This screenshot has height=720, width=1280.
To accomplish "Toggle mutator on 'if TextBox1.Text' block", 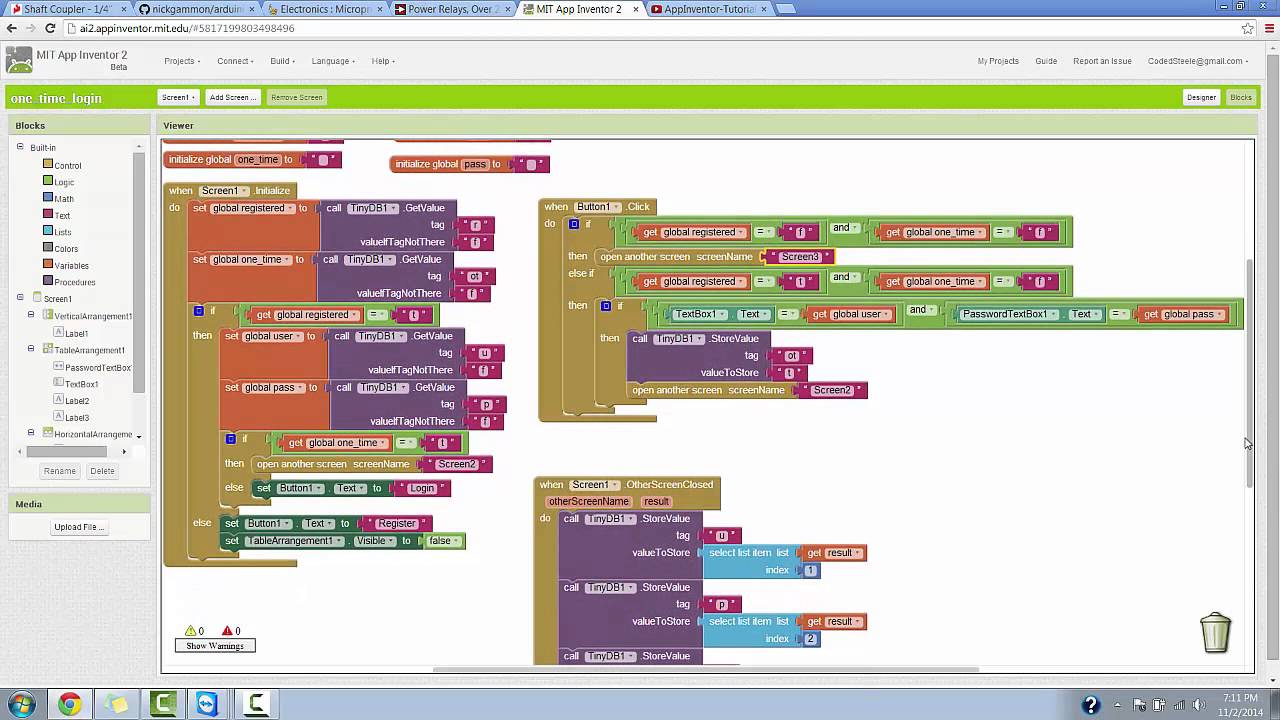I will click(x=606, y=306).
